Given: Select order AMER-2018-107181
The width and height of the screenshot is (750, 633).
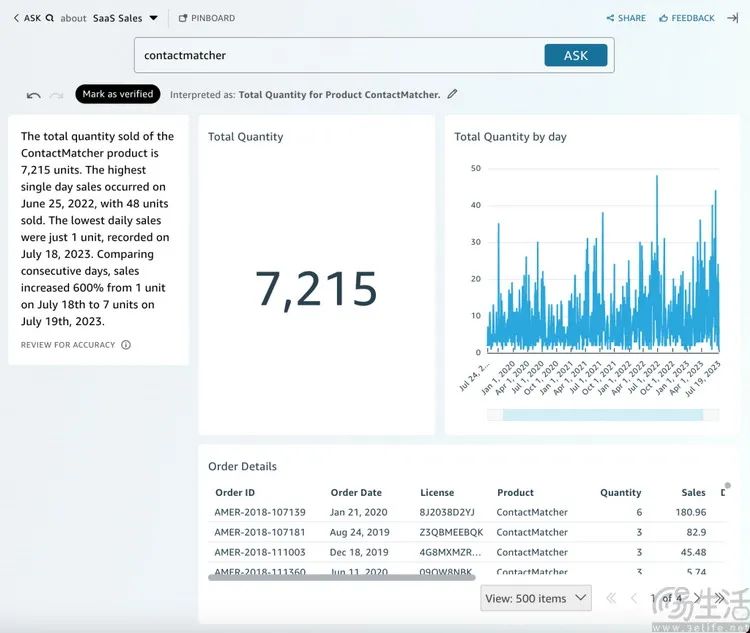Looking at the screenshot, I should tap(260, 533).
